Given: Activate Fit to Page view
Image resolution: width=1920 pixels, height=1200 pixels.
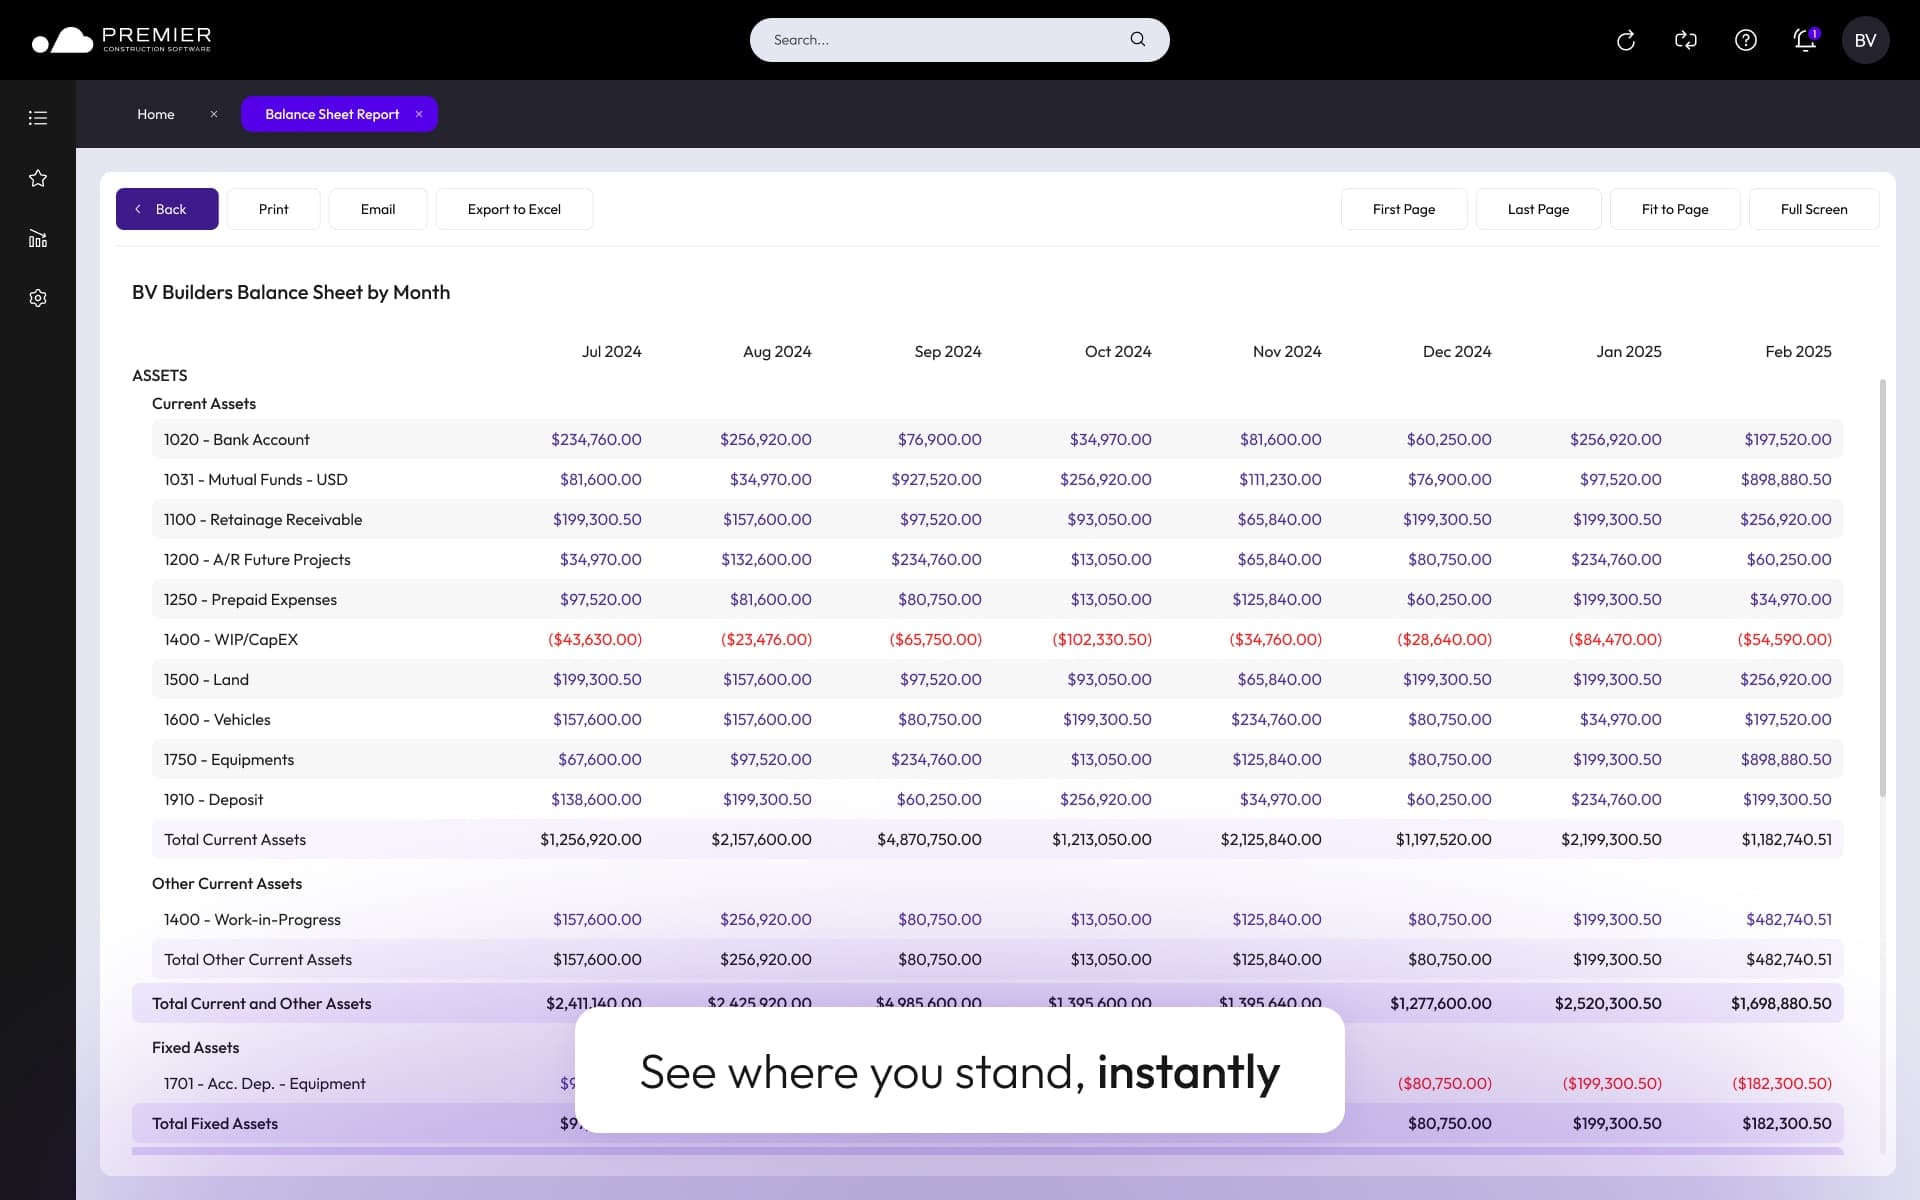Looking at the screenshot, I should pos(1675,209).
